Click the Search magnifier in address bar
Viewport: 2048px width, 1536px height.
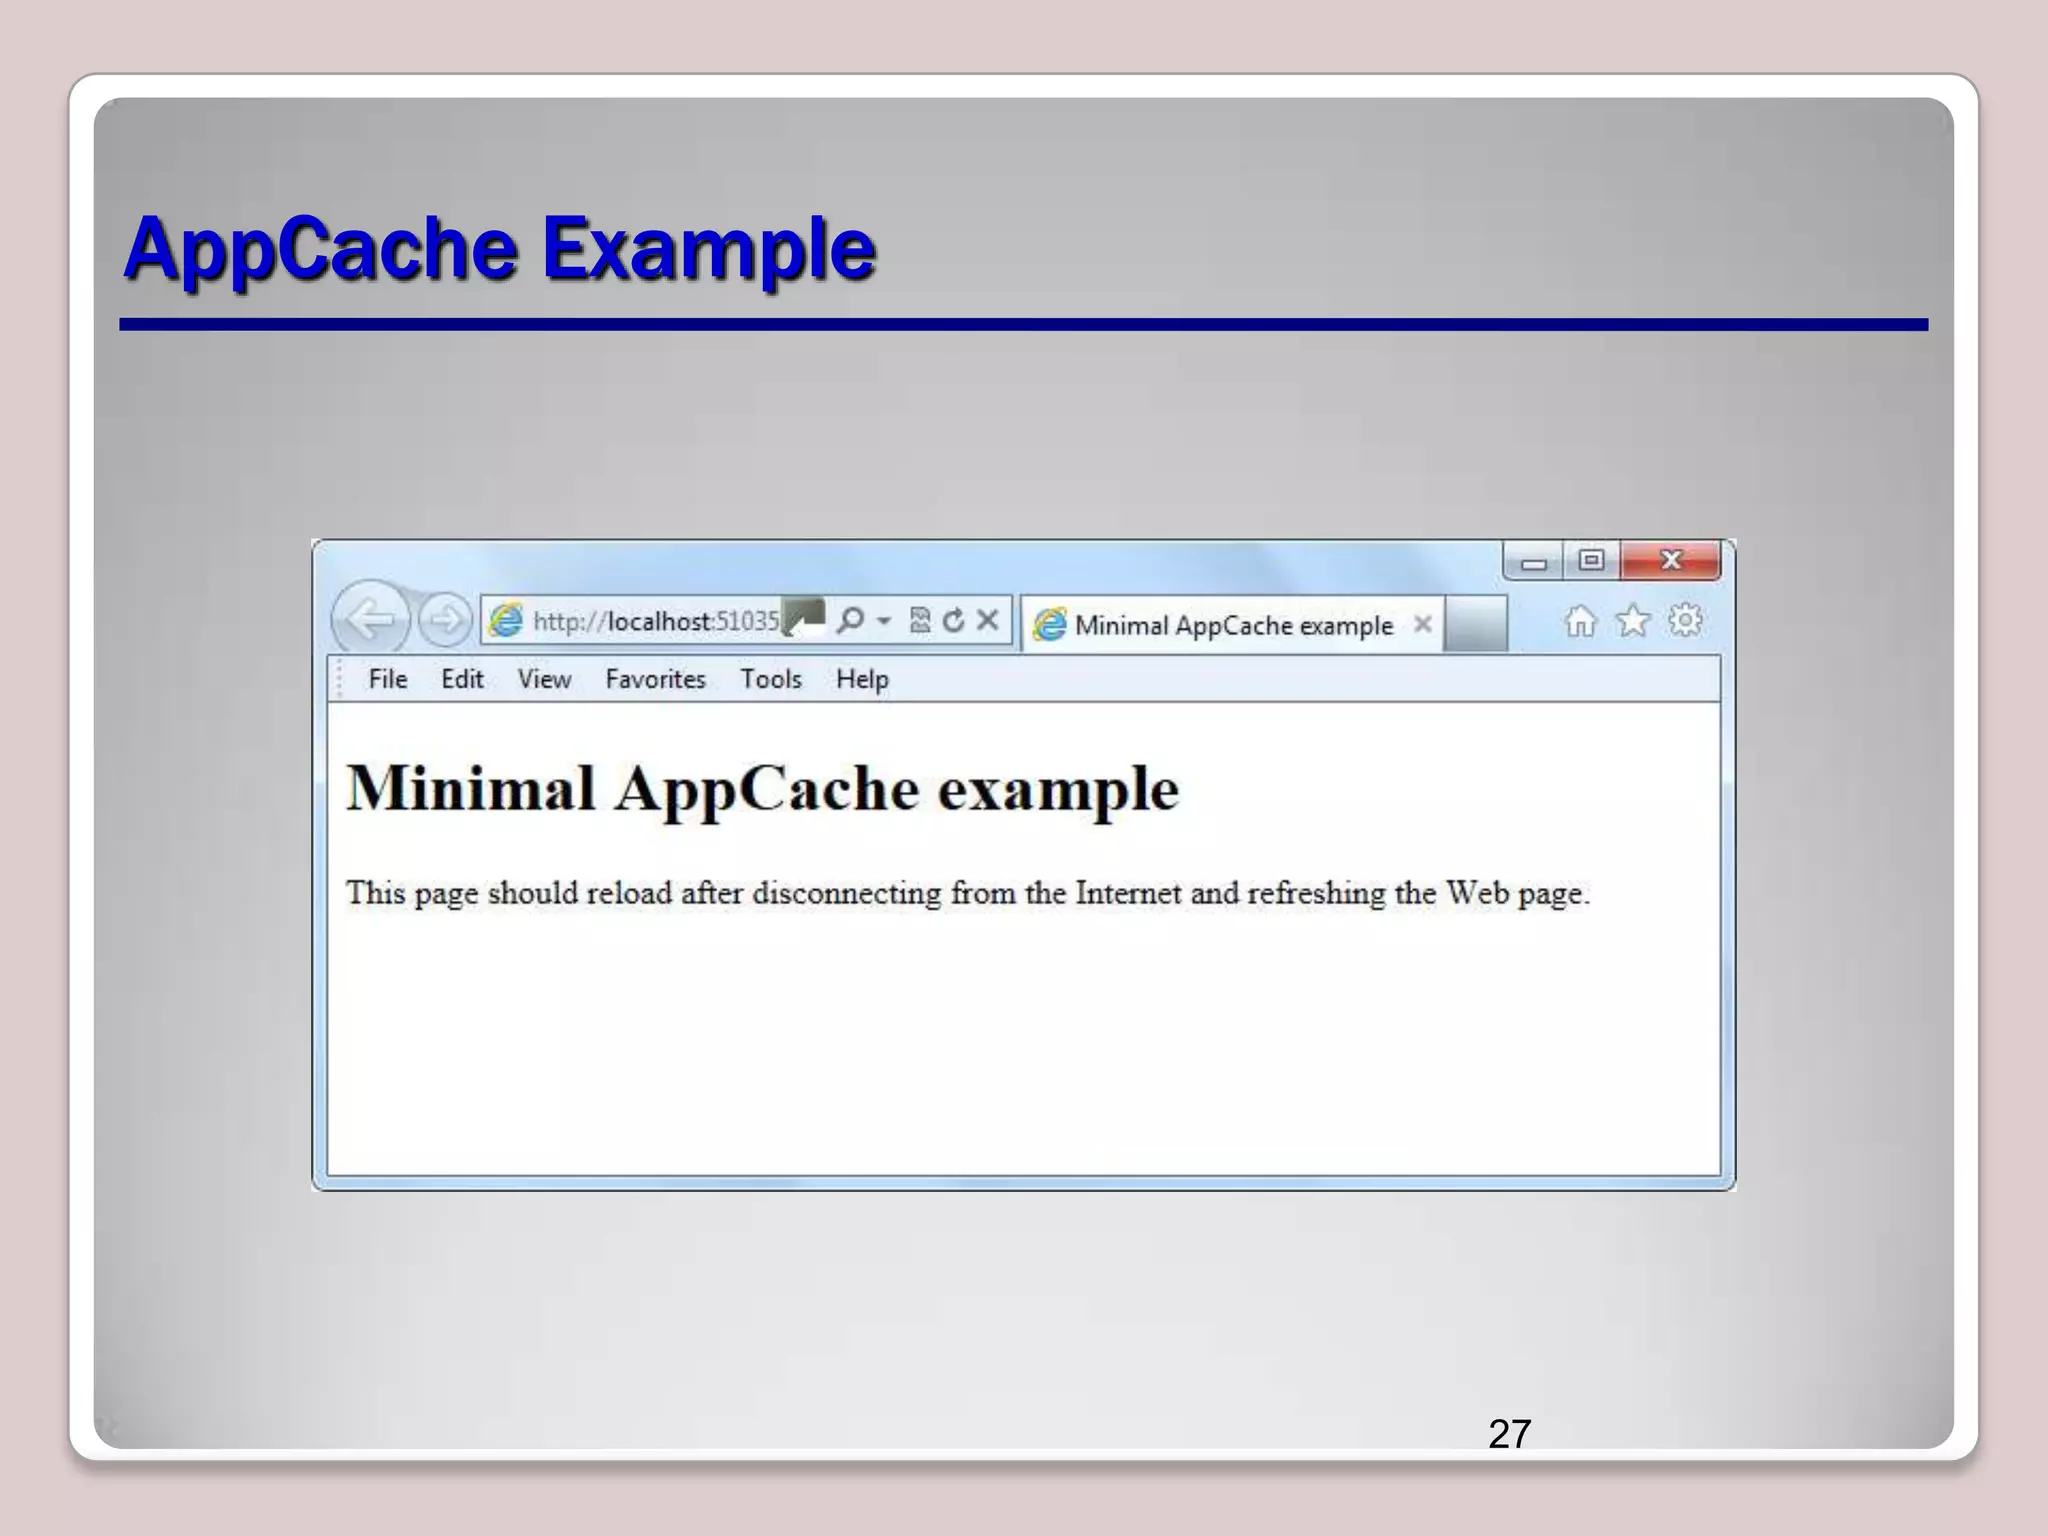850,620
